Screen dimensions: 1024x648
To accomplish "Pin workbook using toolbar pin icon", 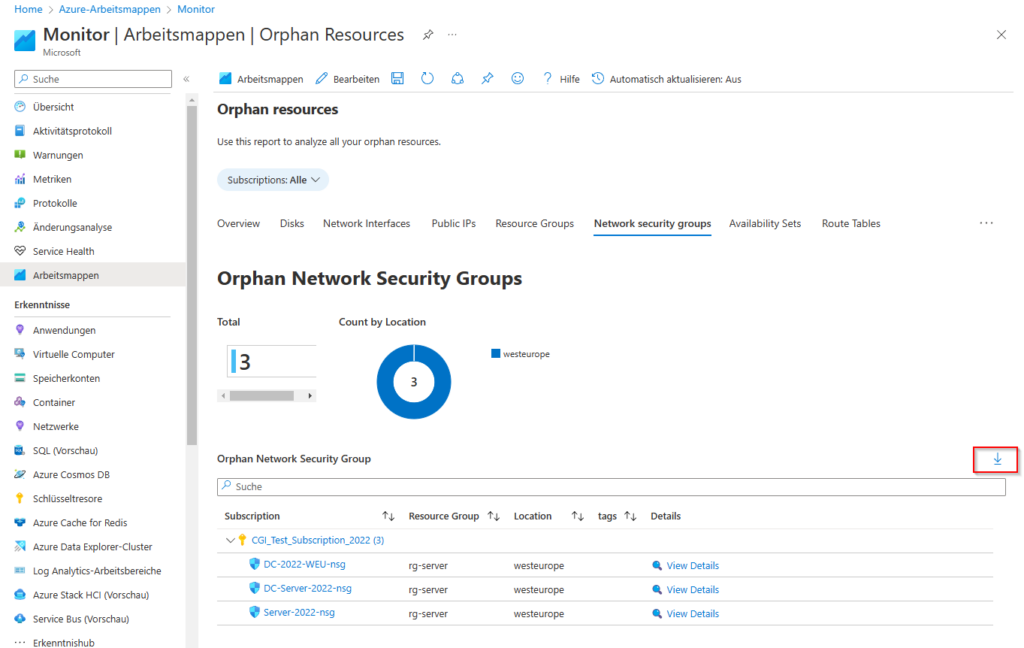I will (487, 78).
